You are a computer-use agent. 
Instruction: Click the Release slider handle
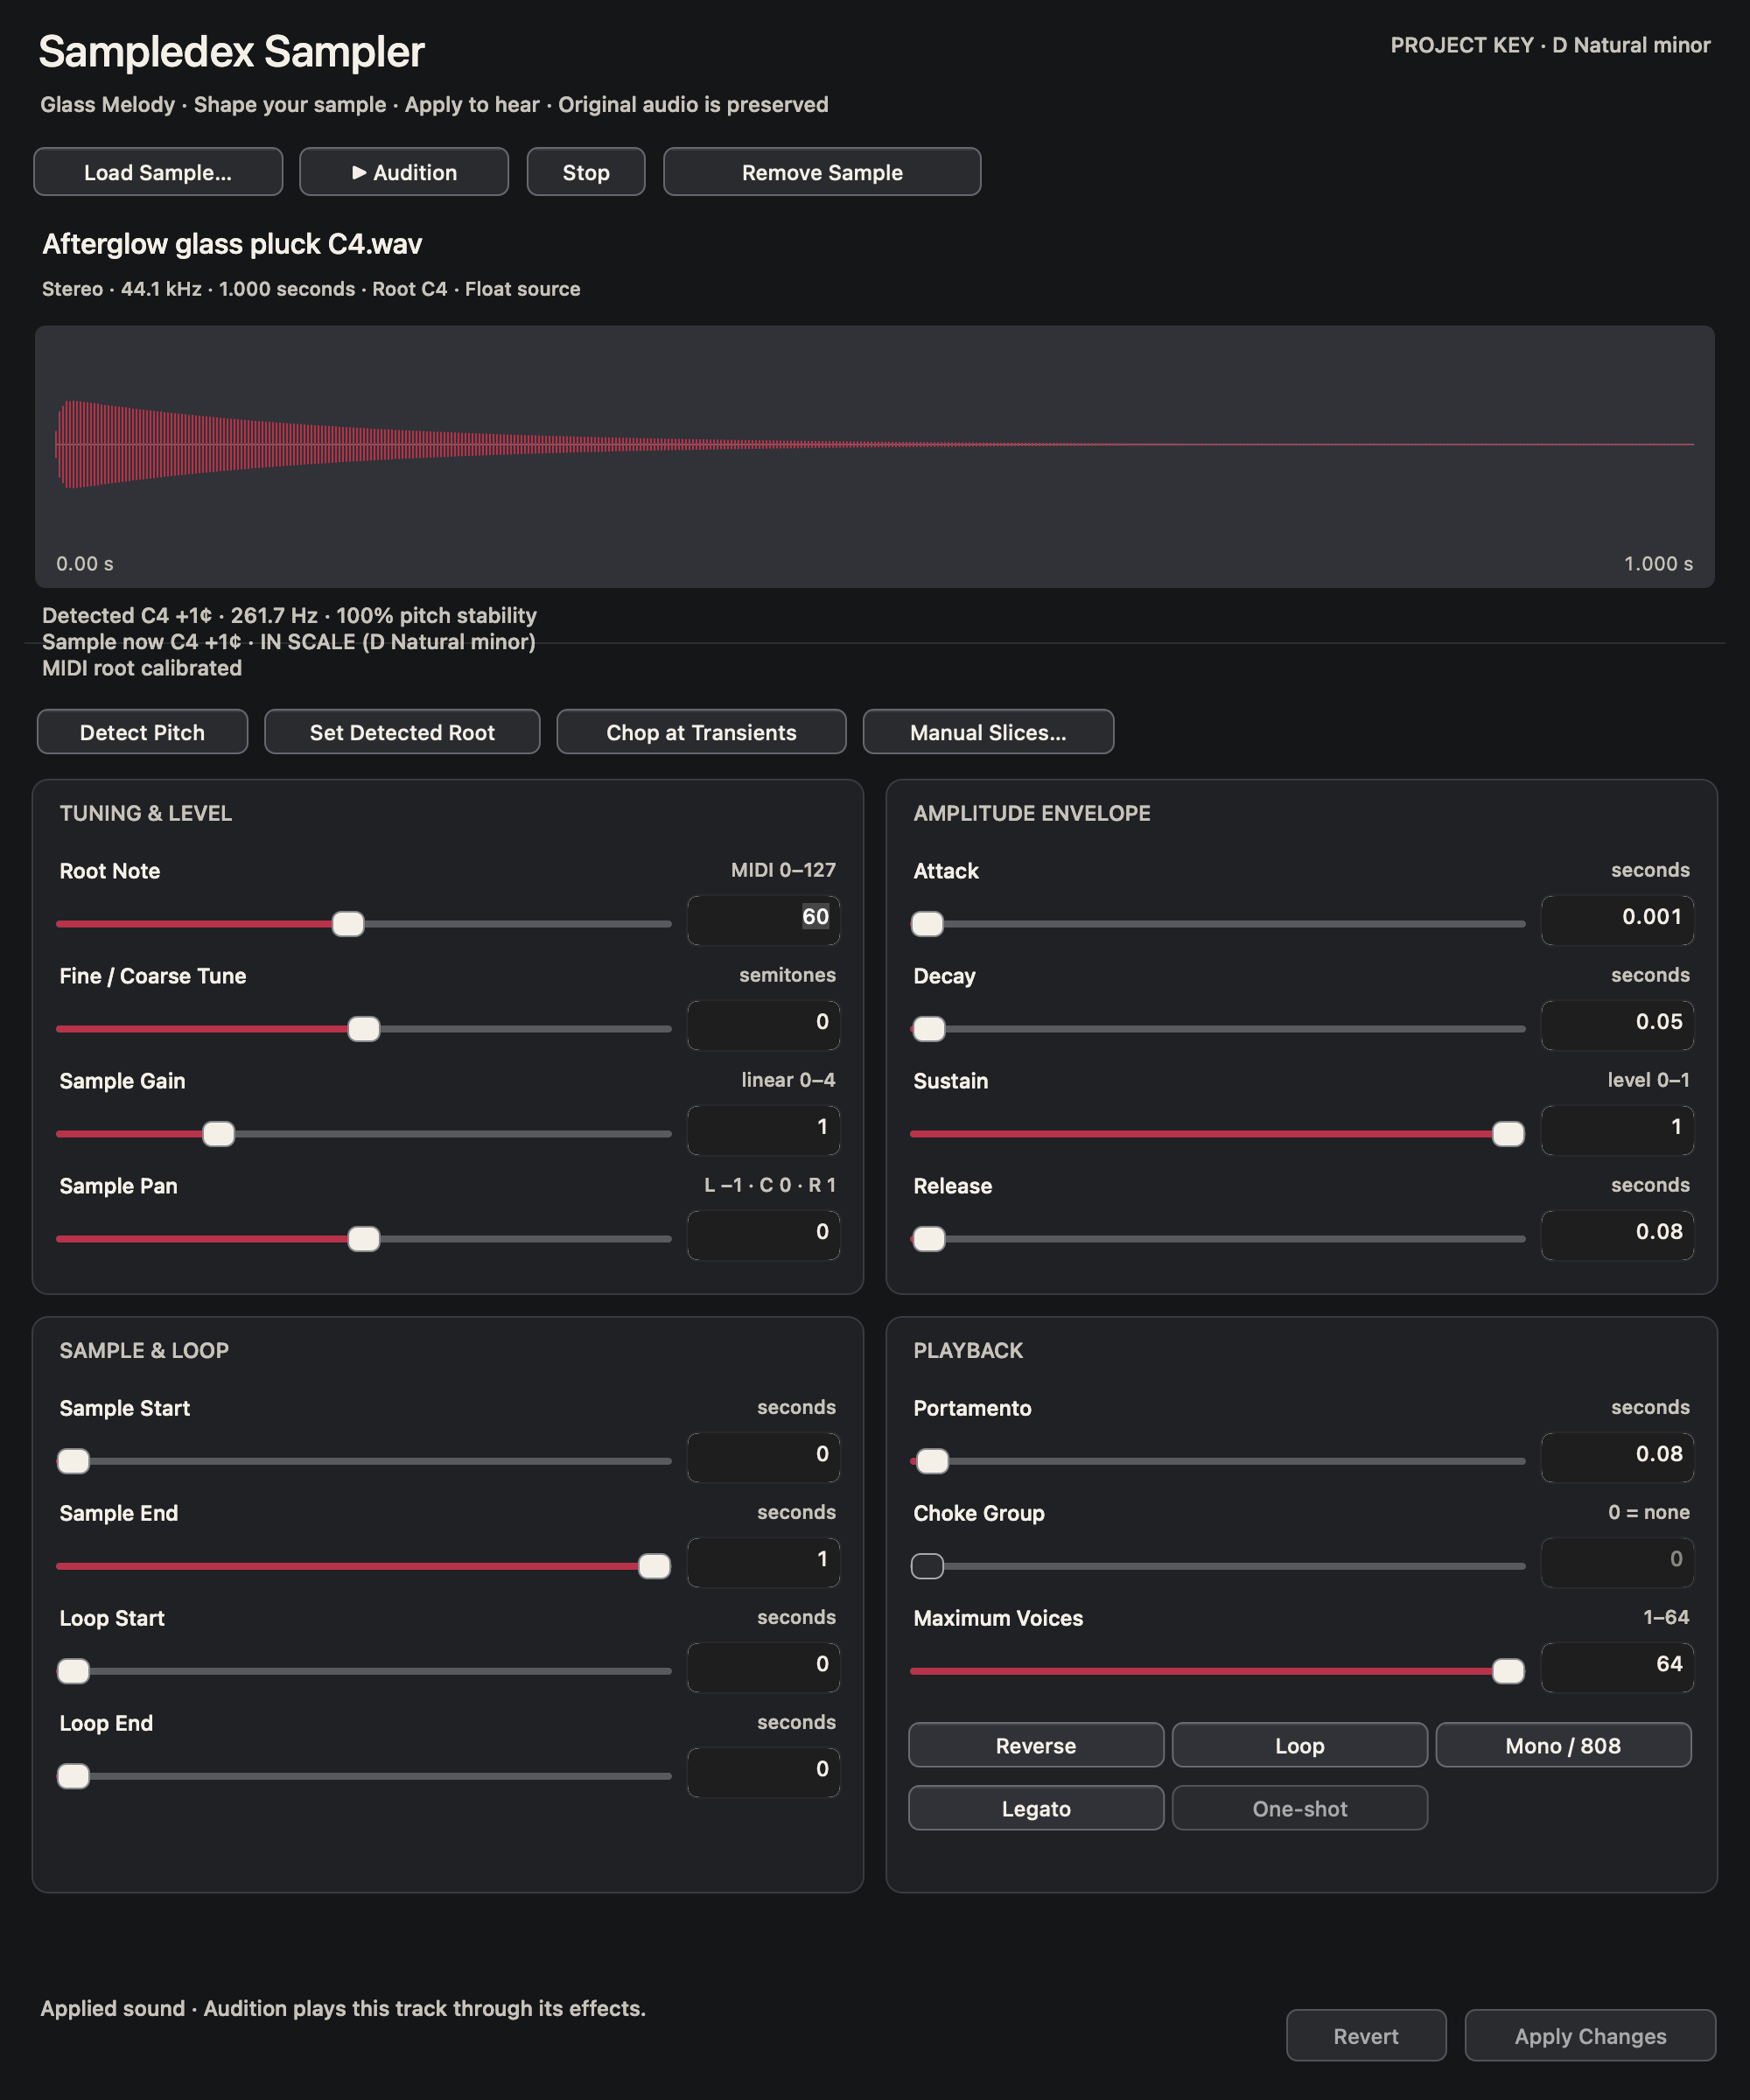pyautogui.click(x=929, y=1239)
